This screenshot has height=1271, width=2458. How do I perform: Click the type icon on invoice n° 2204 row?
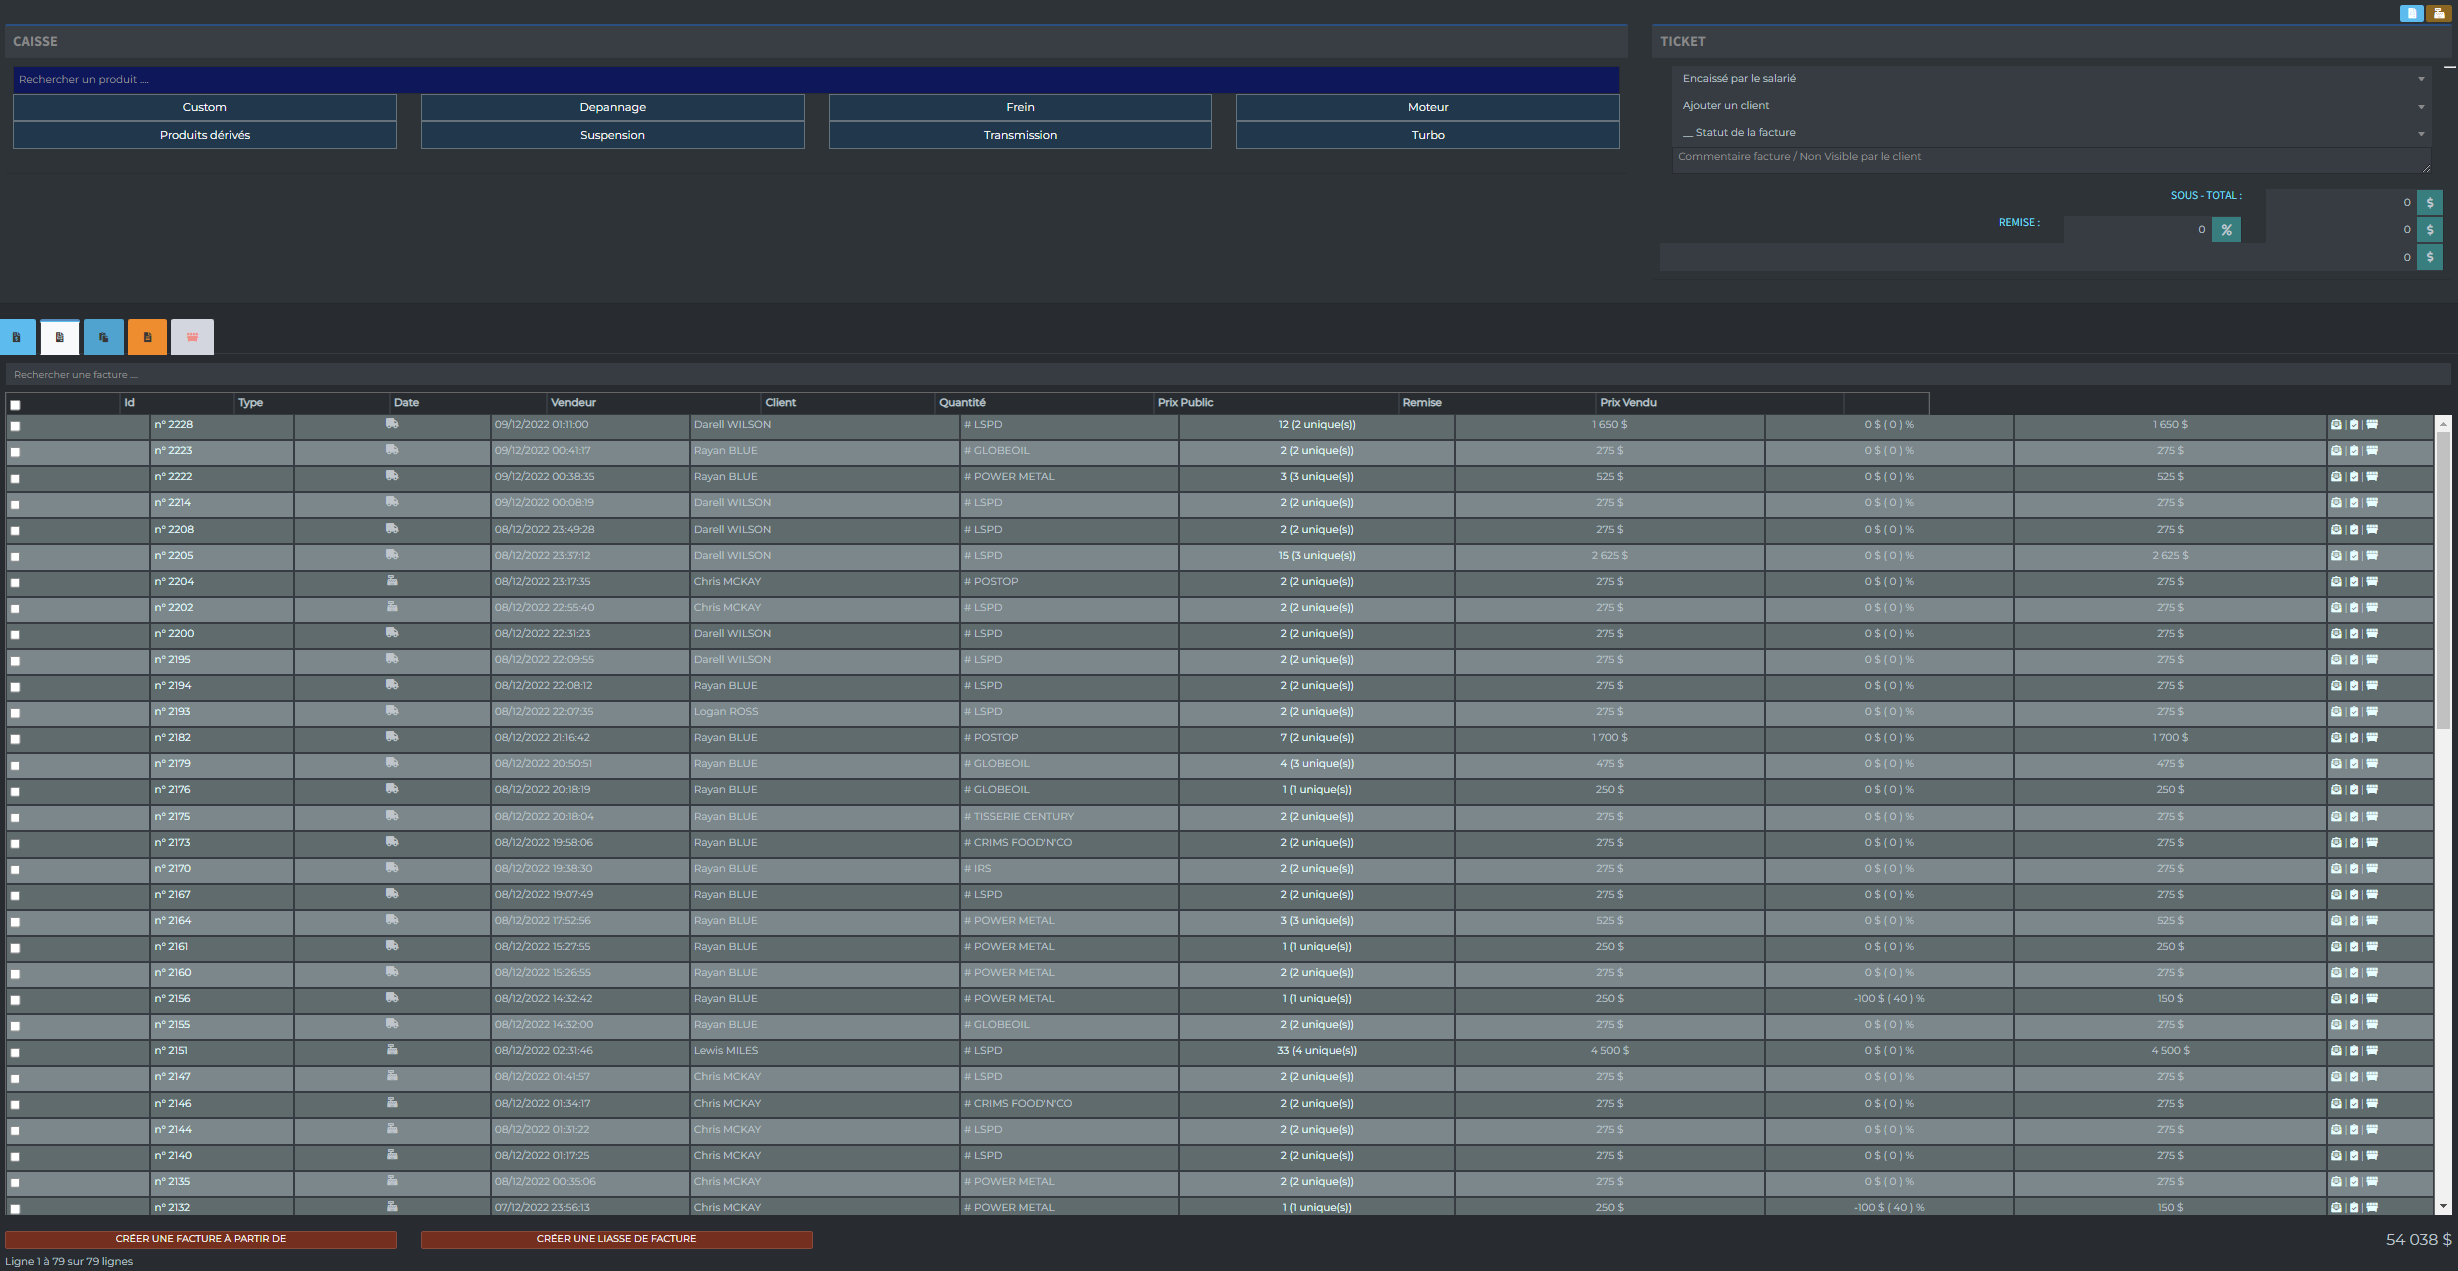coord(392,581)
